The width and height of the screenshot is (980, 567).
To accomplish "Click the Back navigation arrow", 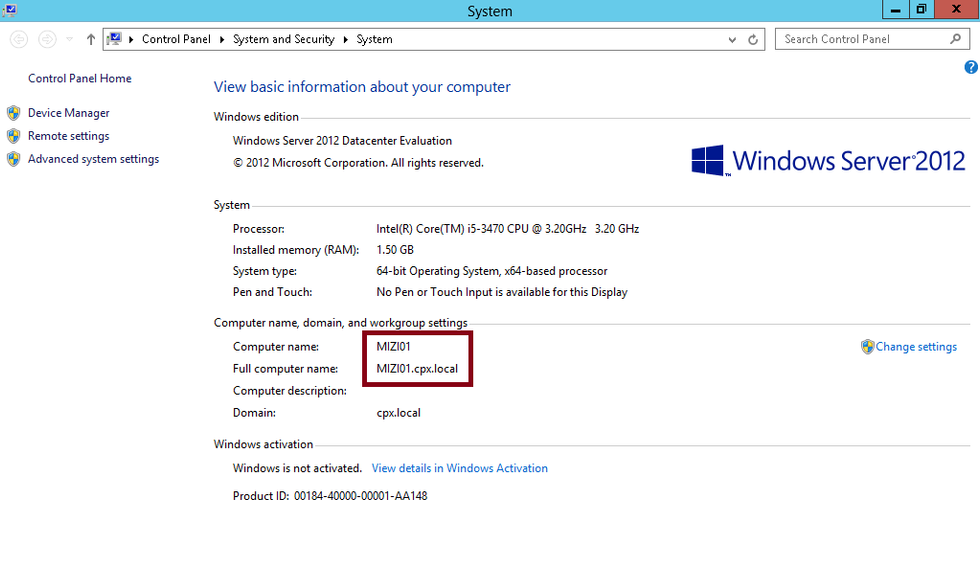I will click(19, 39).
